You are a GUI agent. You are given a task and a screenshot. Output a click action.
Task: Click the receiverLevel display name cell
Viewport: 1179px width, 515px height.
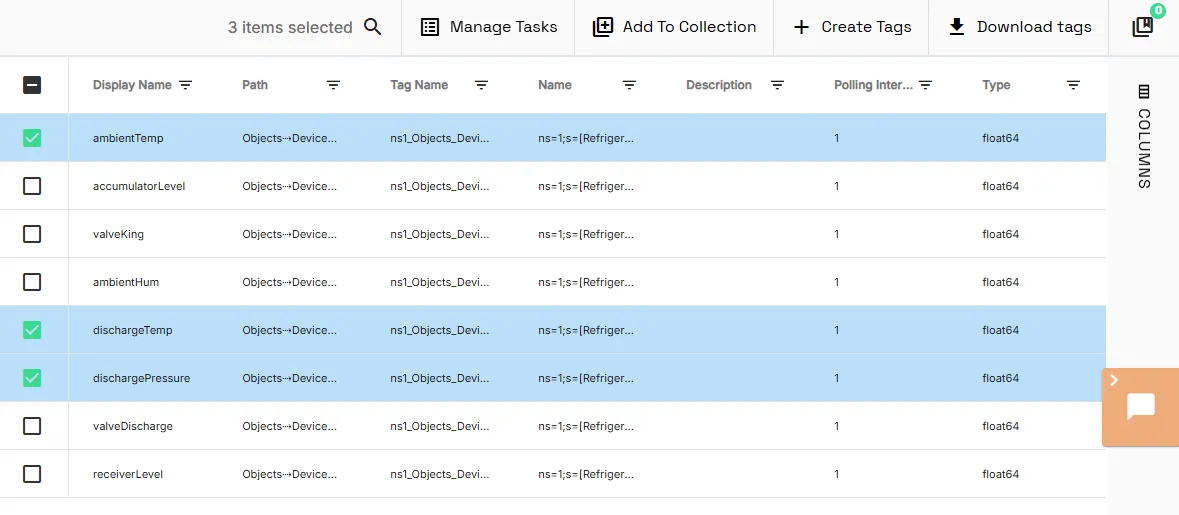[x=128, y=474]
